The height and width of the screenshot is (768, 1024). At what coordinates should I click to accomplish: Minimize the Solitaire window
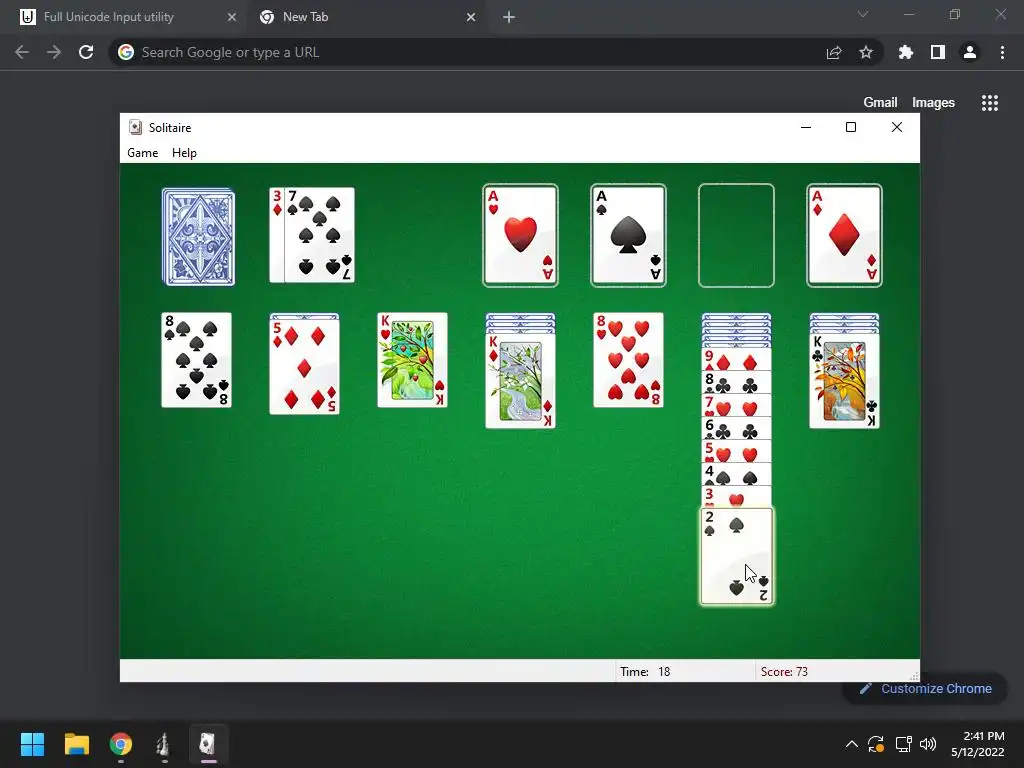[x=806, y=127]
